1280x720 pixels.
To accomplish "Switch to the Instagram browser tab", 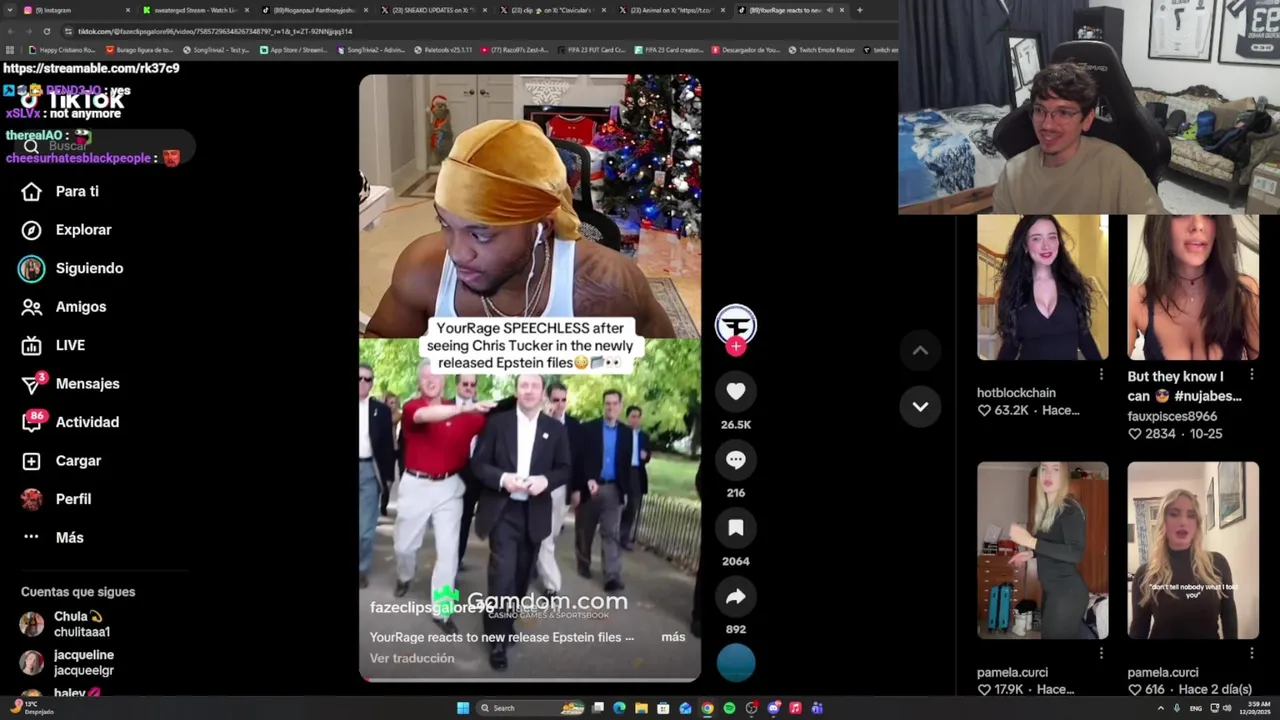I will coord(75,10).
